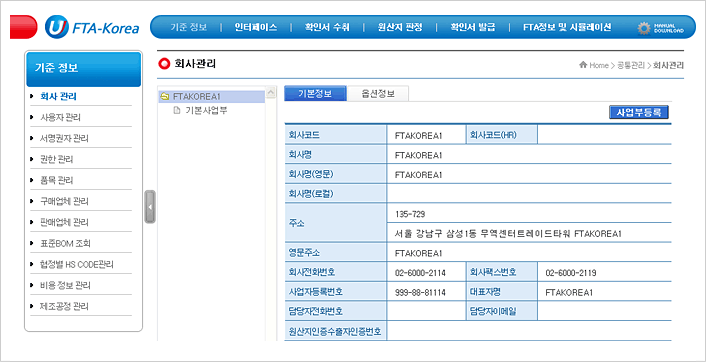Click the 사업자등록번호 label

click(316, 292)
